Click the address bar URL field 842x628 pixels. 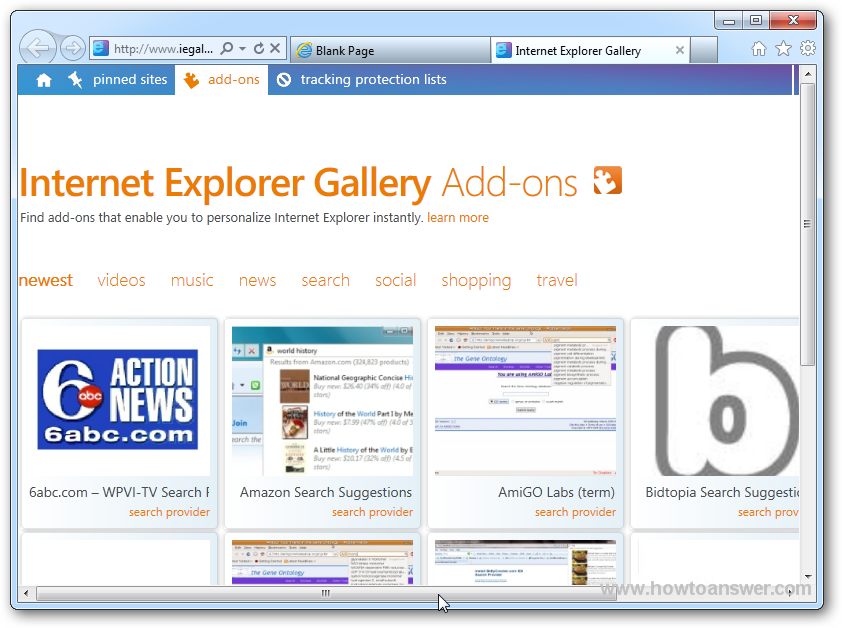click(x=163, y=49)
